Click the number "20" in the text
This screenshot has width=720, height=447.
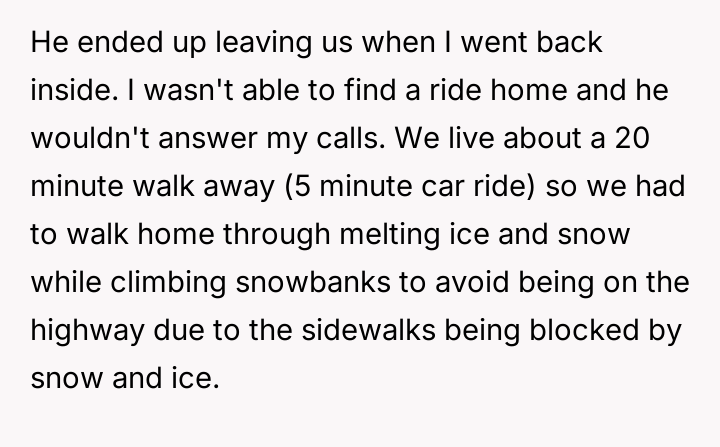pos(655,138)
